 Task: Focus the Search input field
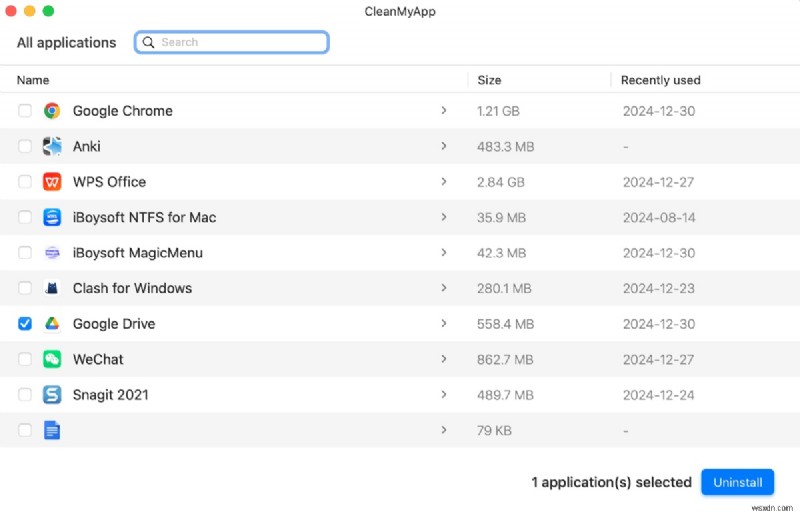(x=232, y=42)
